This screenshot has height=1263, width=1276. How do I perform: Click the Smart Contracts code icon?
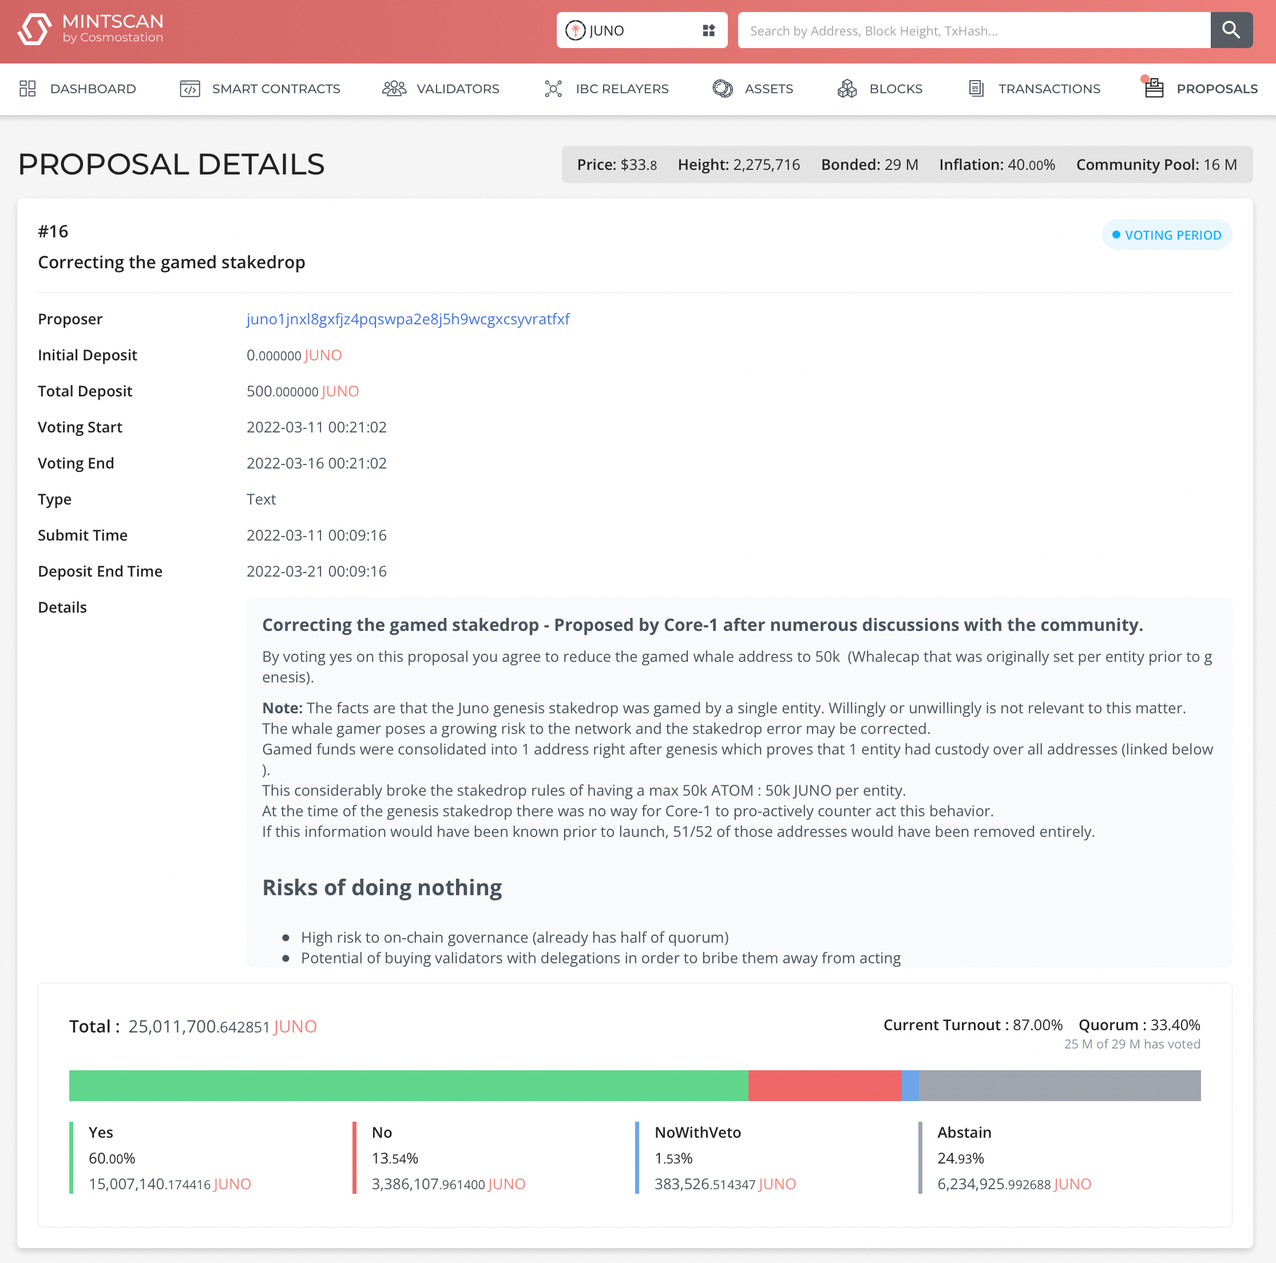point(190,89)
